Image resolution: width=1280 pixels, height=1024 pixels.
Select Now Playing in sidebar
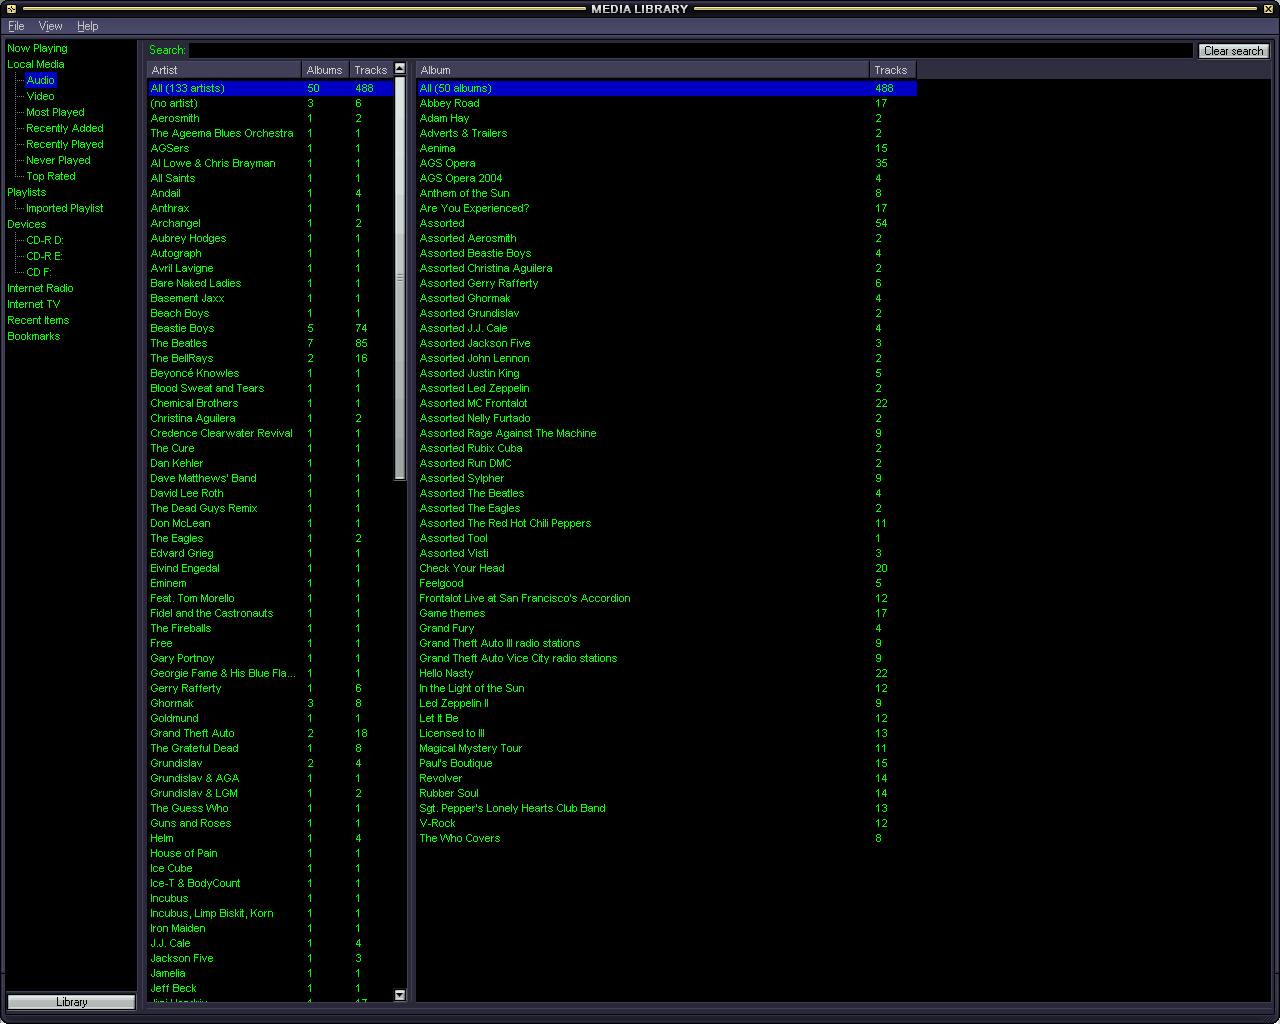[x=37, y=48]
